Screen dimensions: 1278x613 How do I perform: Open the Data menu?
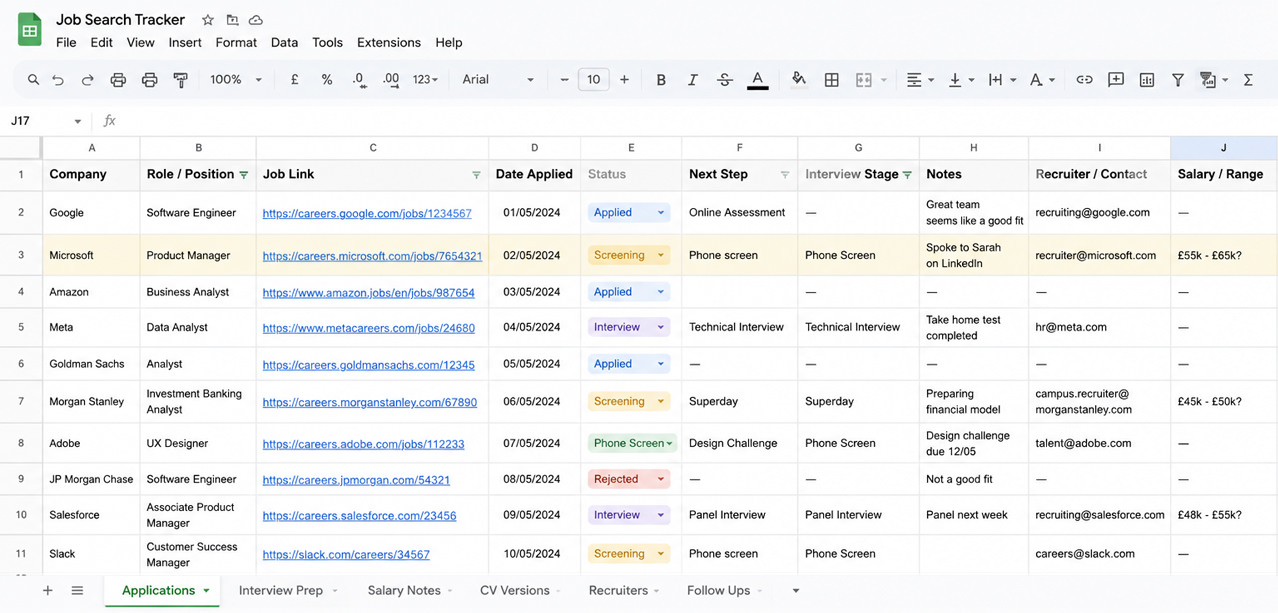point(284,43)
